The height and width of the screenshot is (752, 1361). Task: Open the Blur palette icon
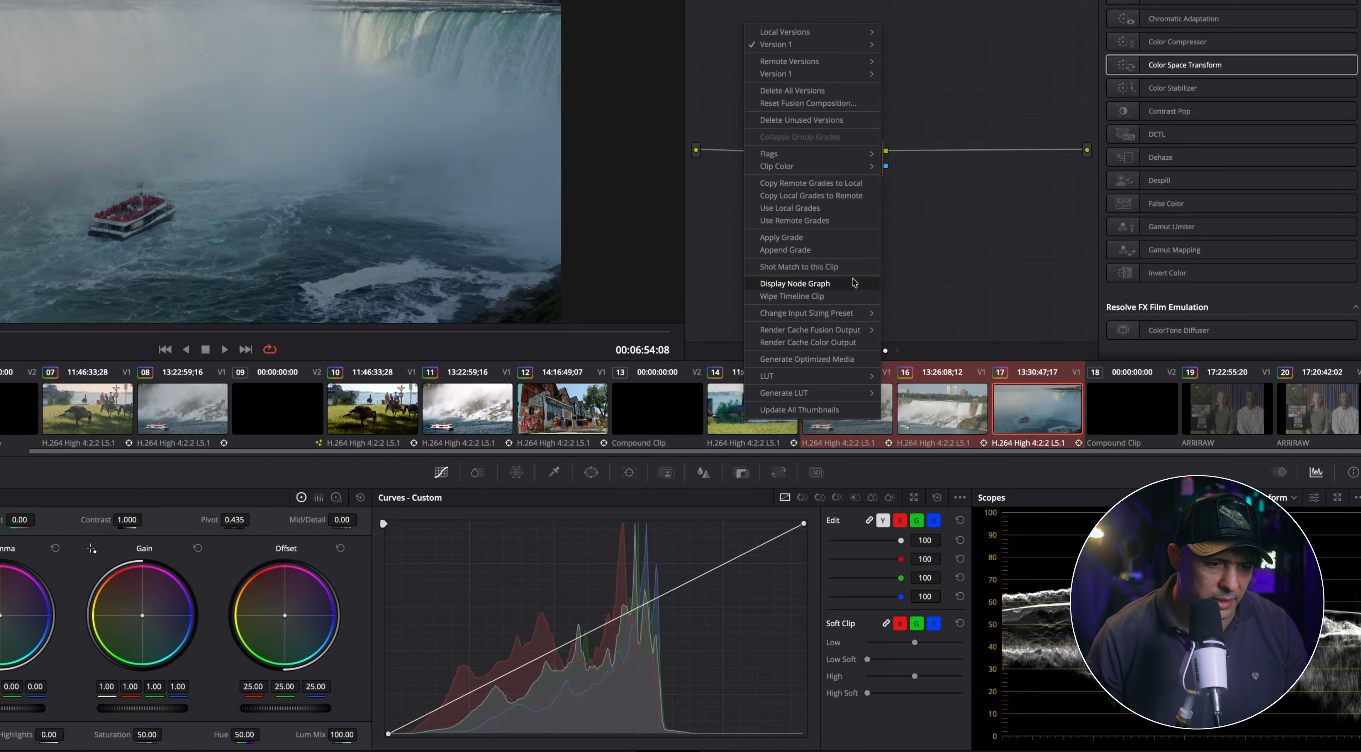tap(703, 472)
